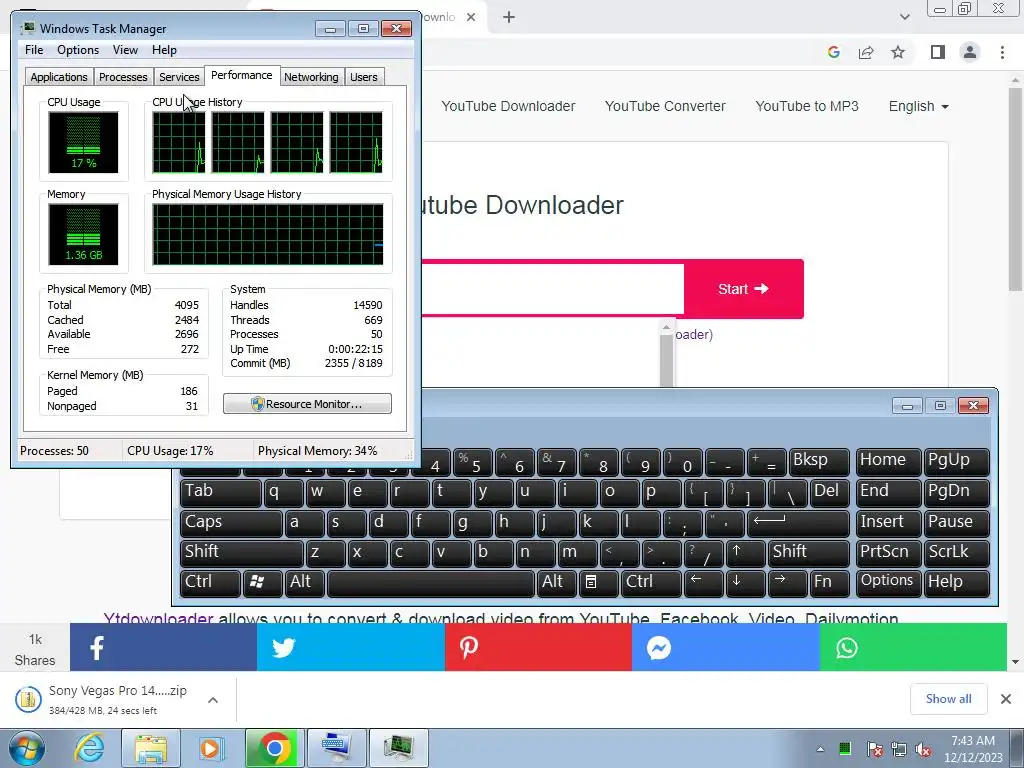Click the muted volume tray icon
This screenshot has width=1024, height=768.
(x=923, y=749)
